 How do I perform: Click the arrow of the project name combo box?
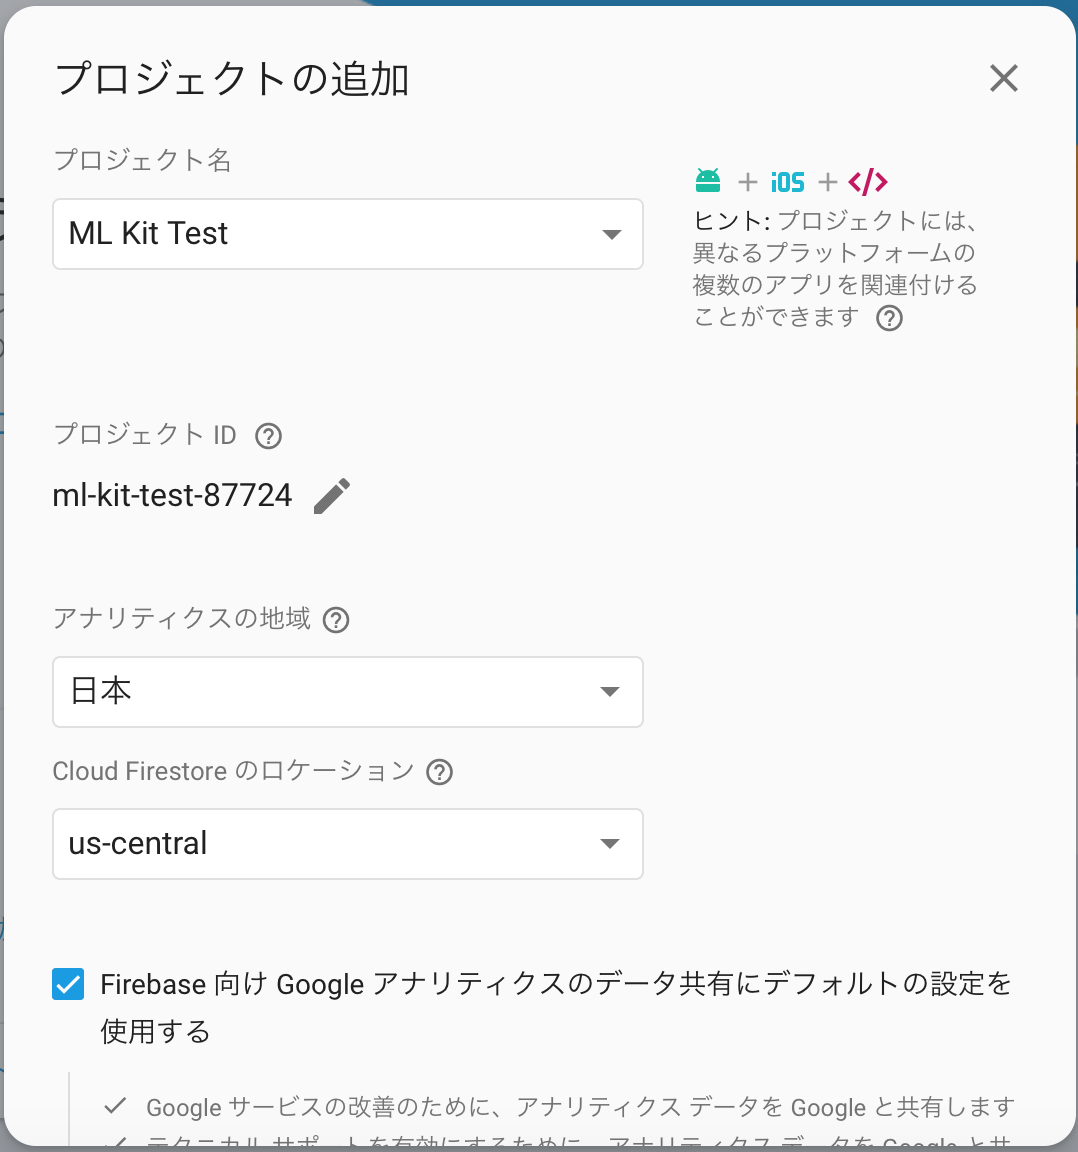point(611,234)
